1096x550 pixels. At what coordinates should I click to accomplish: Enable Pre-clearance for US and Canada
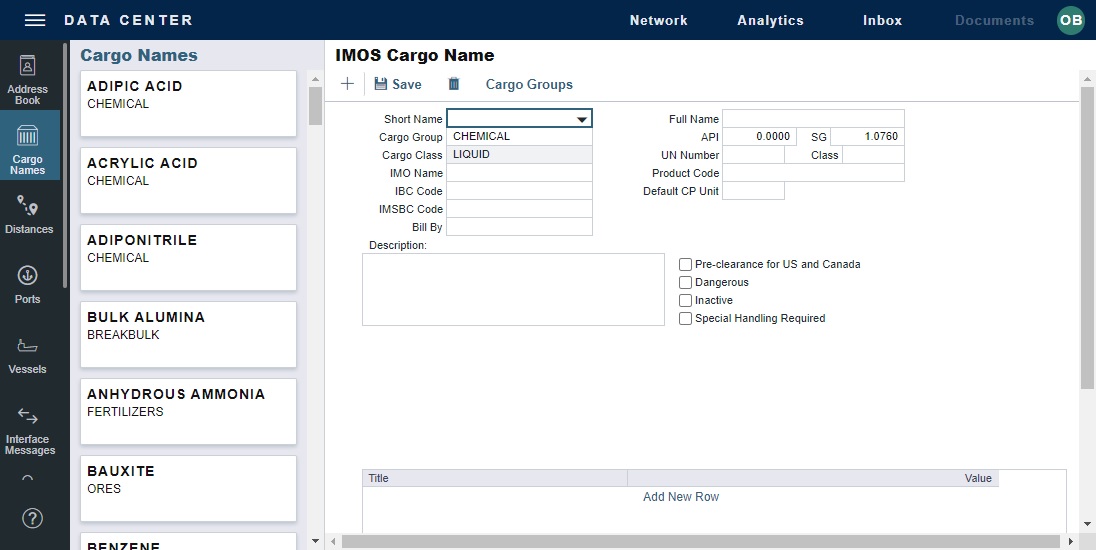click(685, 265)
